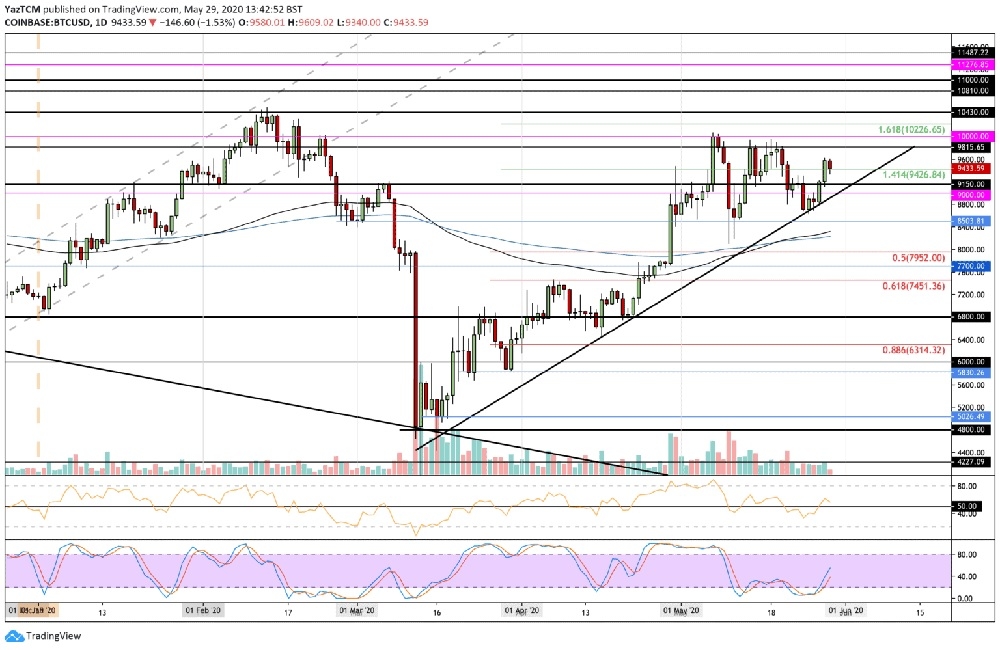Click the magenta 10000.00 price level label
The height and width of the screenshot is (650, 1000).
971,136
